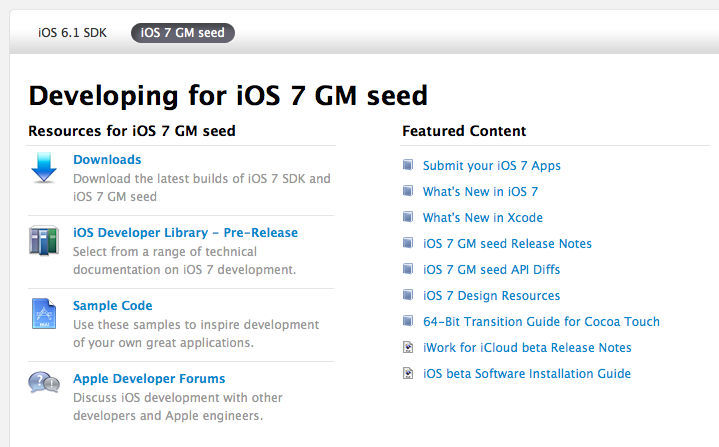Screen dimensions: 719x447
Task: Click document icon beside iWork for iCloud beta
Action: click(408, 348)
